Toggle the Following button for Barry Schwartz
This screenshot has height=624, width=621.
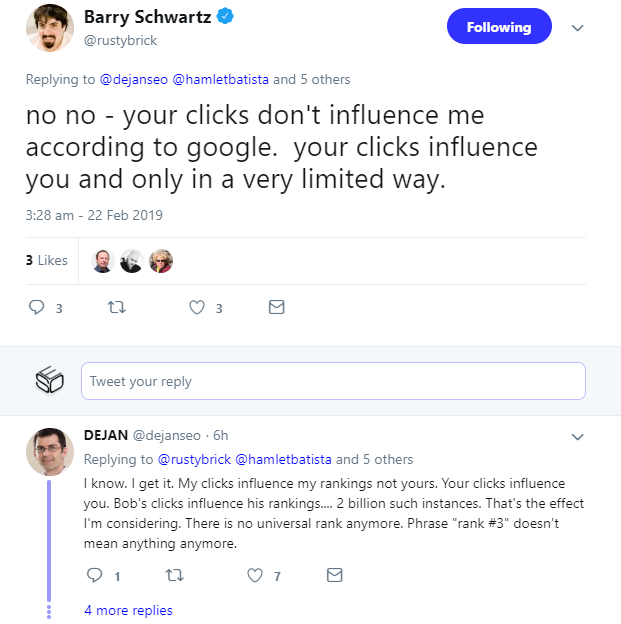tap(498, 26)
